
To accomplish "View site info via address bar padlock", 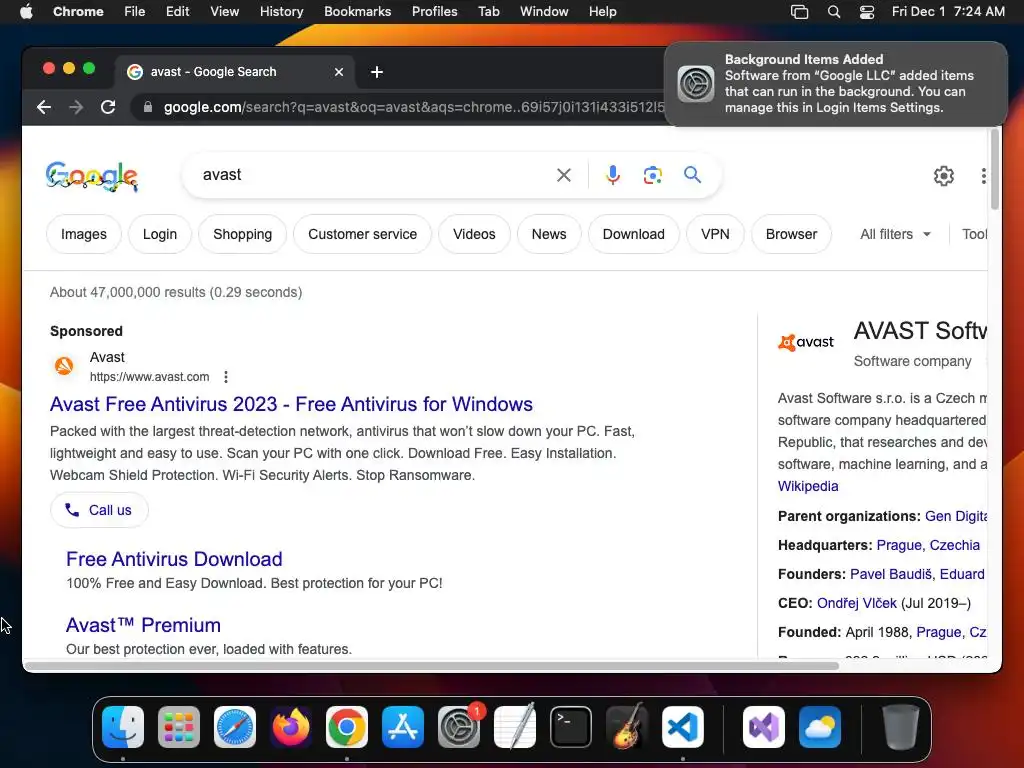I will coord(148,107).
